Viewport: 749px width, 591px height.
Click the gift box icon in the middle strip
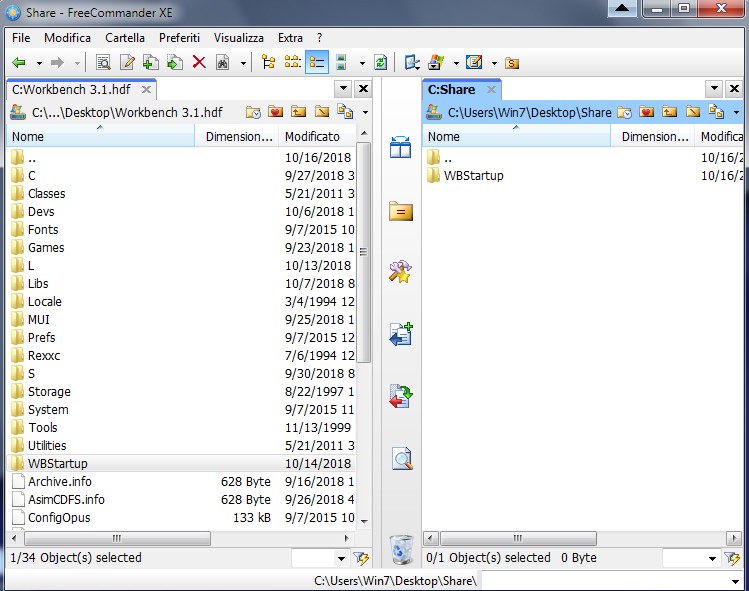click(x=401, y=148)
